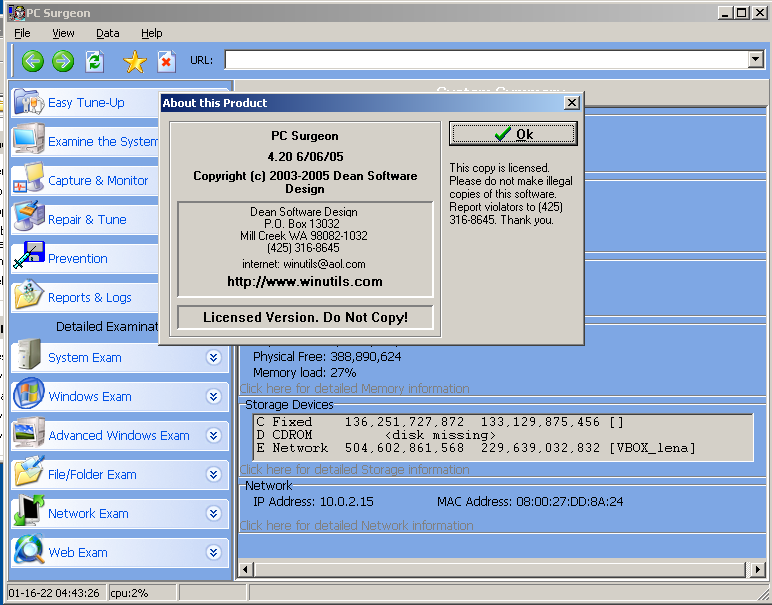Screen dimensions: 772x605
Task: Click the System Exam tower icon
Action: [x=29, y=354]
